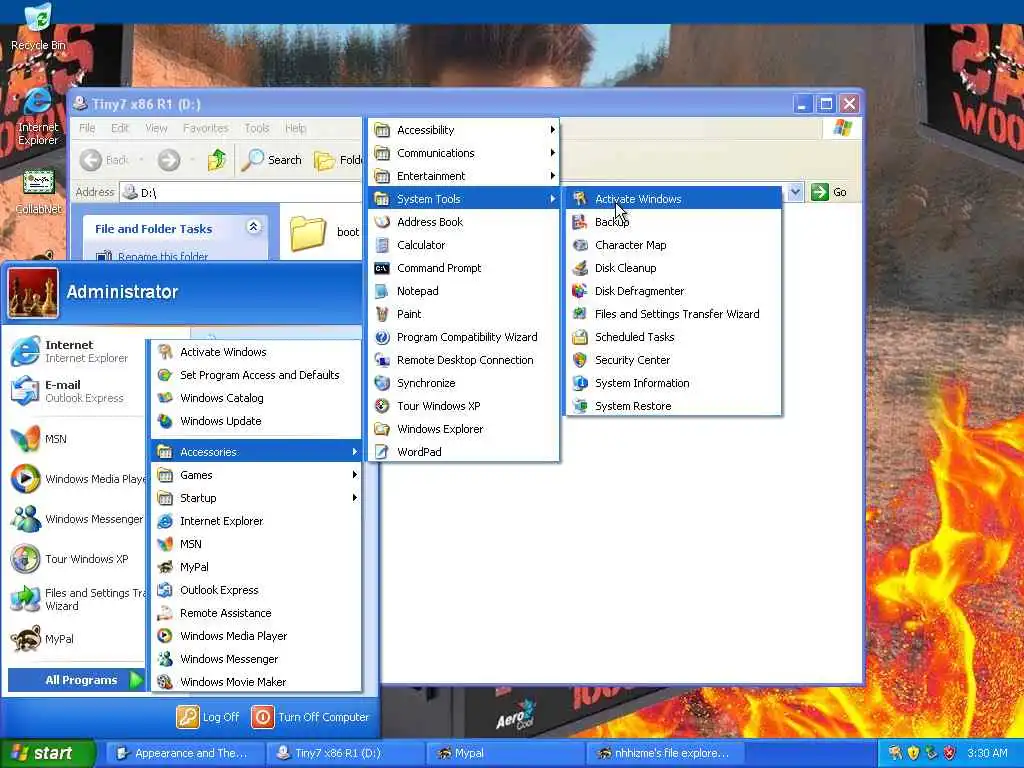
Task: Collapse File and Folder Tasks panel
Action: coord(253,227)
